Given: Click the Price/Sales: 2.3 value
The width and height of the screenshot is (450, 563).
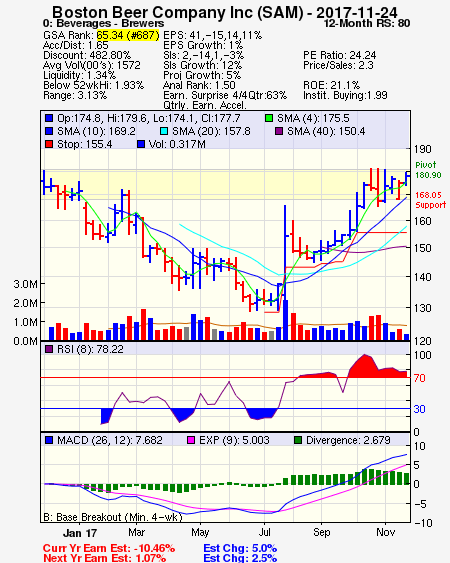Looking at the screenshot, I should (338, 65).
